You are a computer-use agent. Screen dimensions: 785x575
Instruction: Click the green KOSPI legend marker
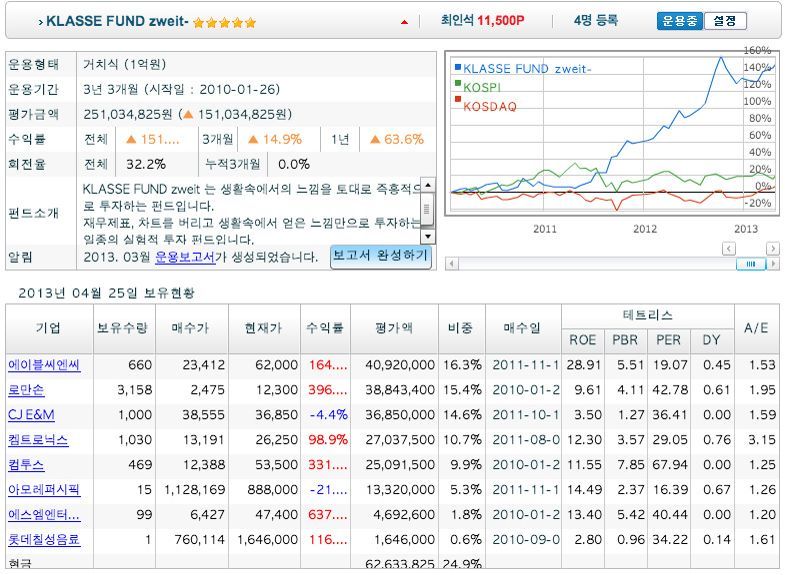458,83
